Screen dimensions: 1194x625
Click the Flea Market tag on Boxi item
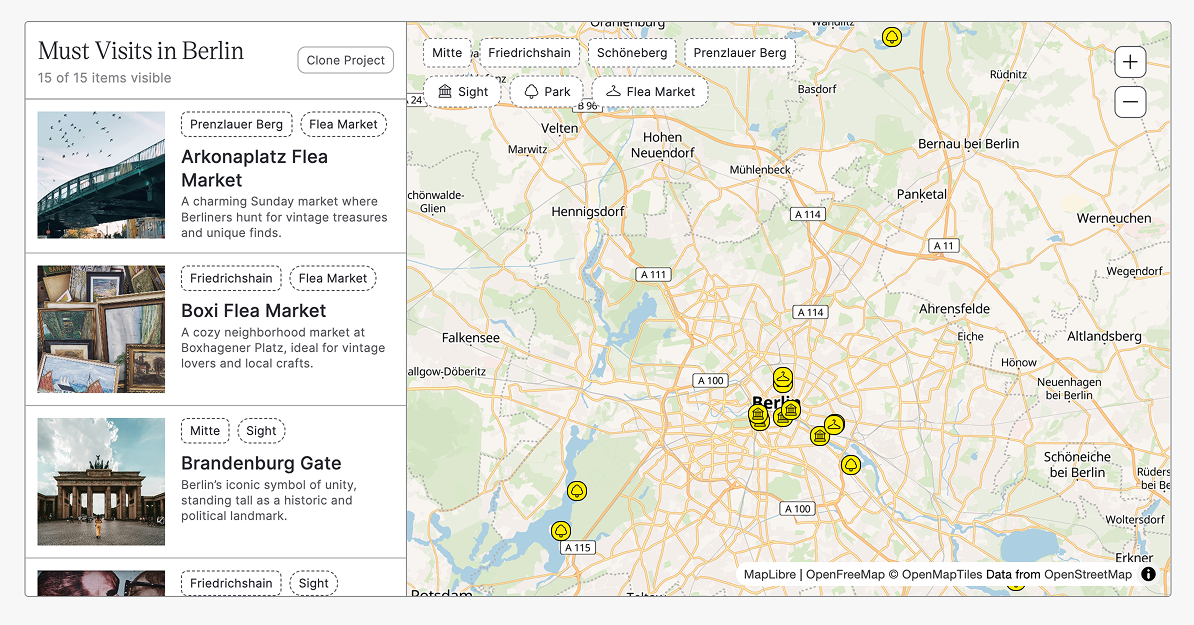[333, 278]
